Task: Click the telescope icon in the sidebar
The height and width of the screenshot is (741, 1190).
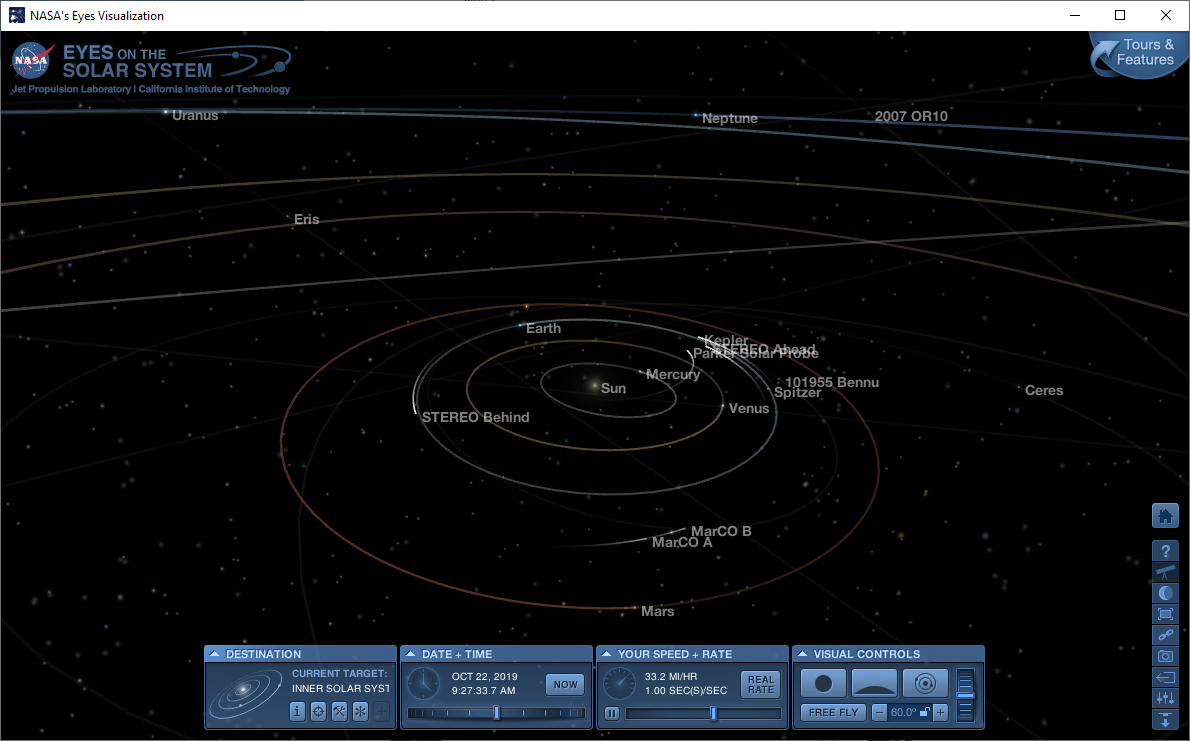Action: [x=1165, y=572]
